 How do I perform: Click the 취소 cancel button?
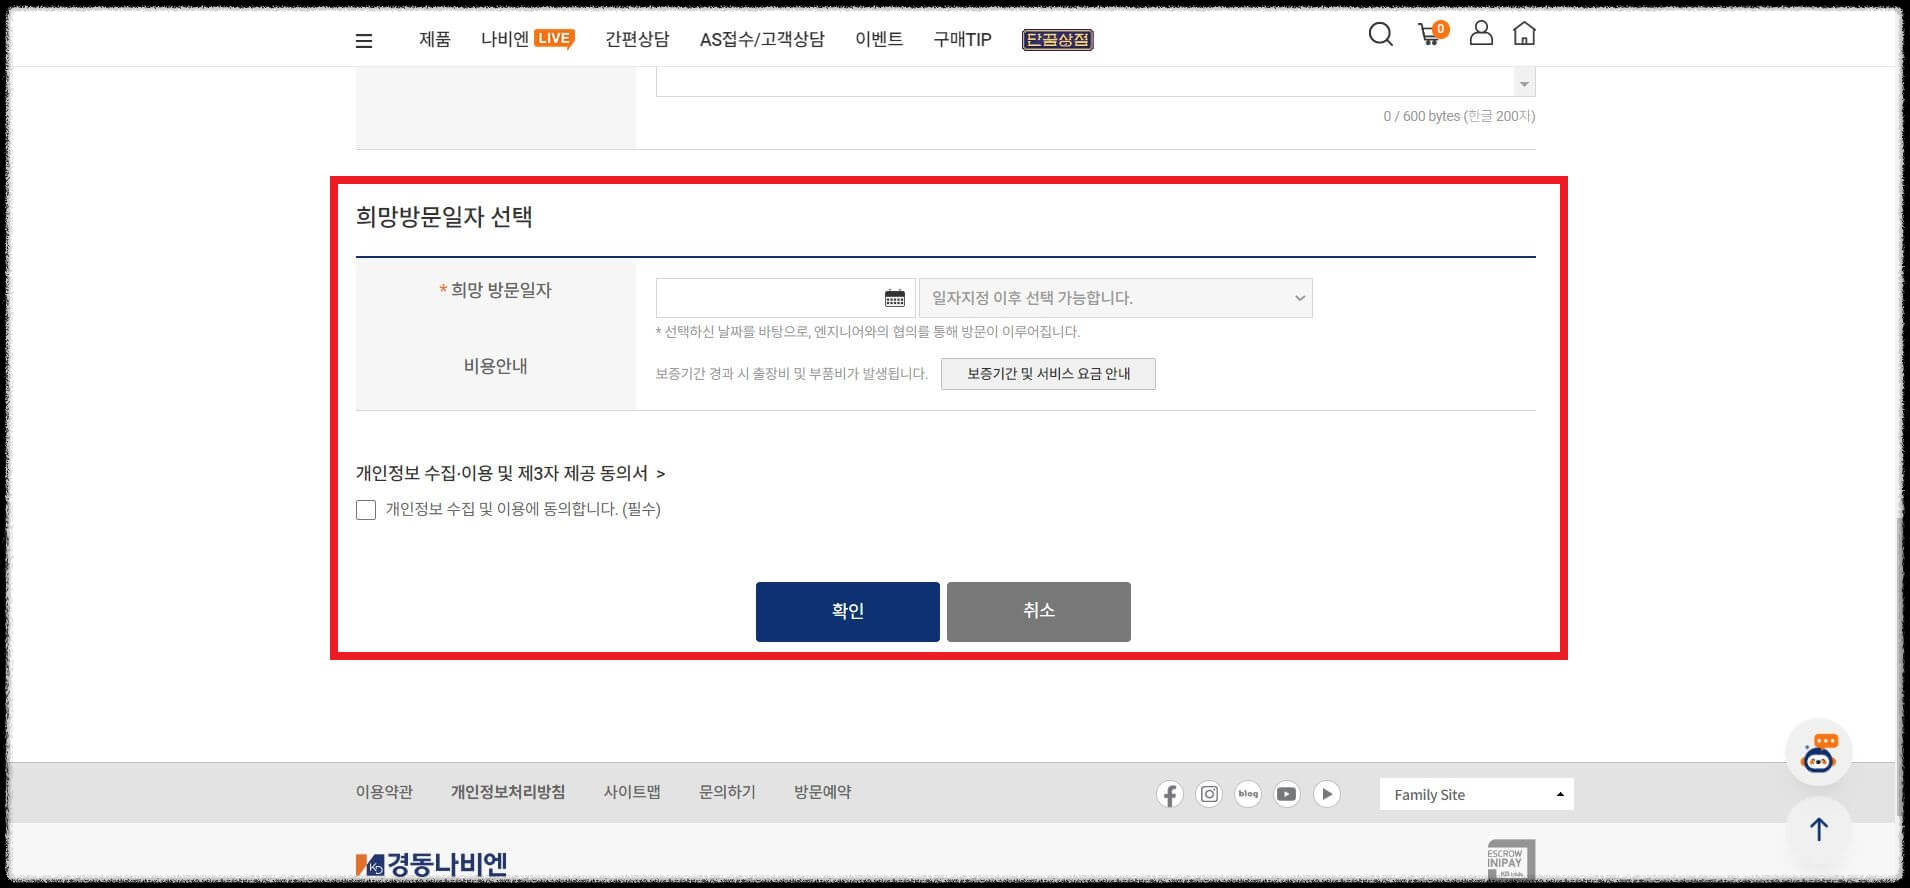tap(1039, 611)
